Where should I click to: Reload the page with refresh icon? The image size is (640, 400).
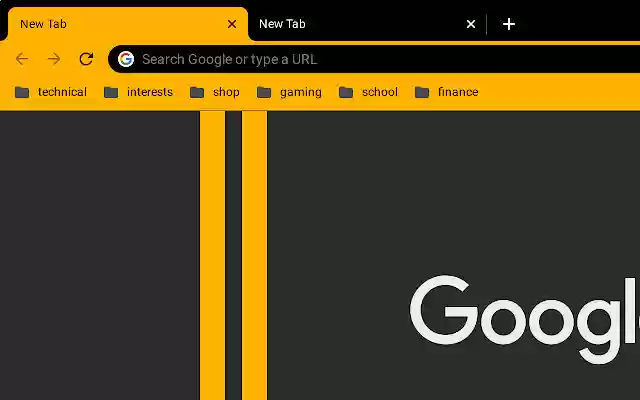[86, 59]
